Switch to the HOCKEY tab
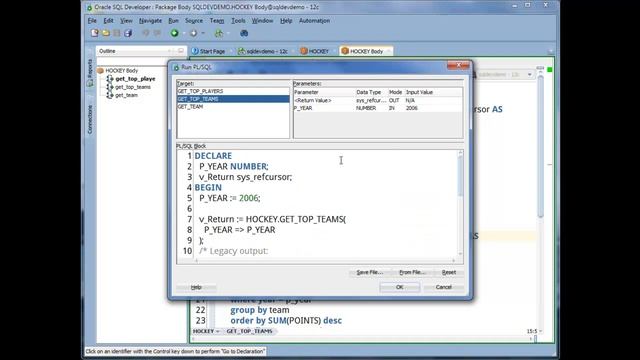This screenshot has height=360, width=640. 315,51
